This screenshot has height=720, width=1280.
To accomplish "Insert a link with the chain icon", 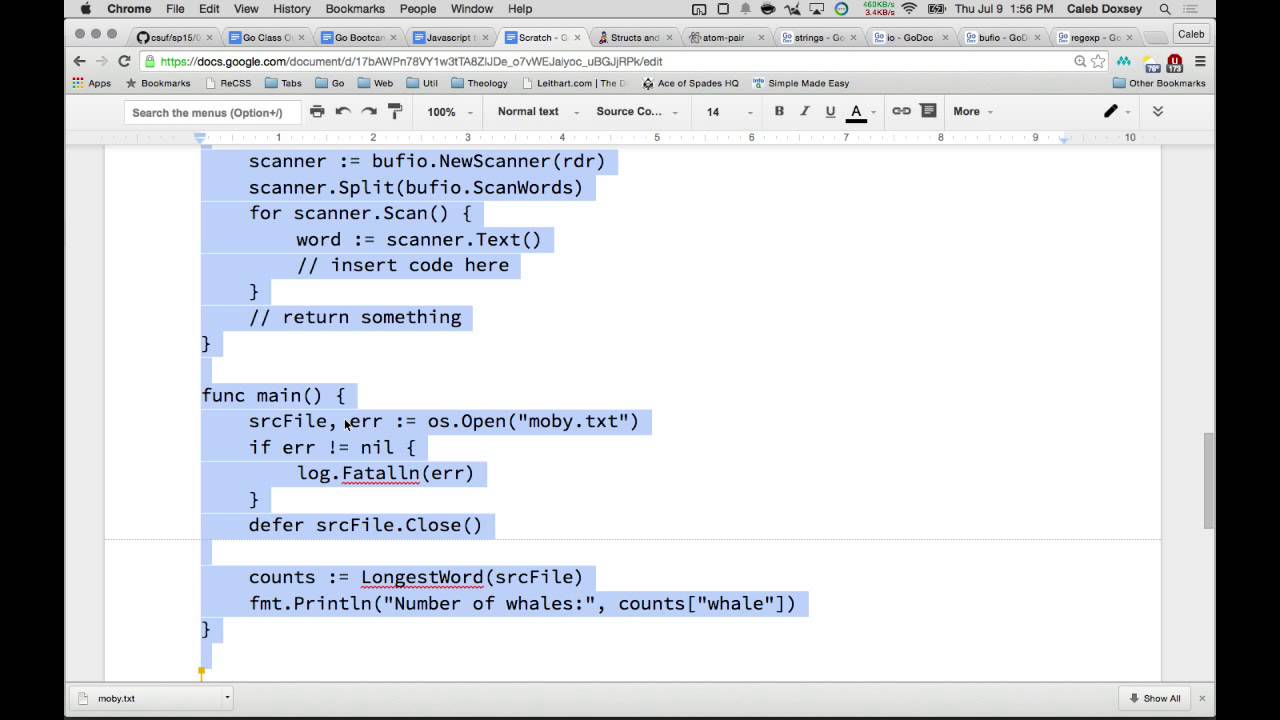I will coord(901,111).
